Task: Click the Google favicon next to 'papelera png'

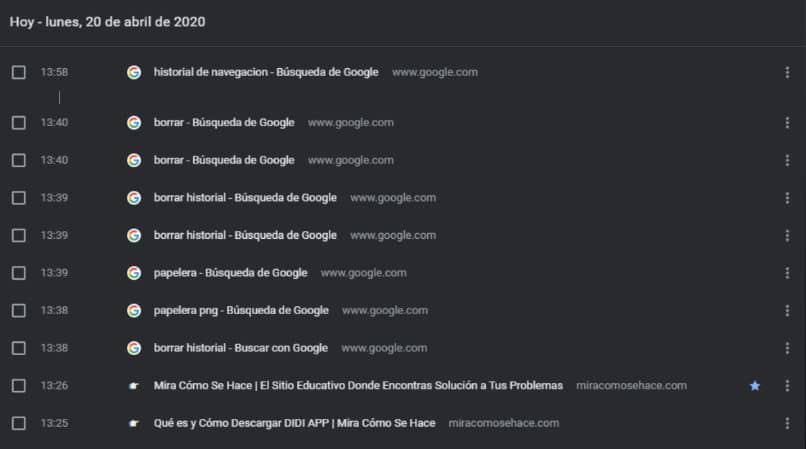Action: pyautogui.click(x=134, y=310)
